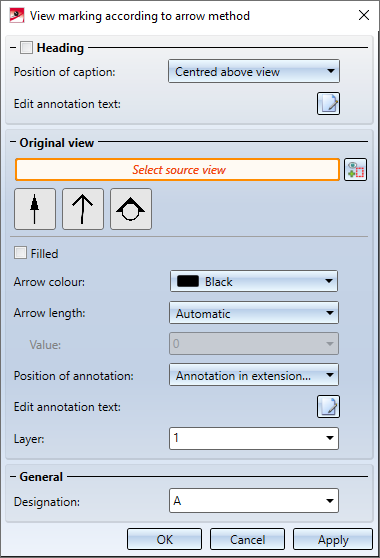Open heading annotation text editor icon
Image resolution: width=380 pixels, height=558 pixels.
pos(328,104)
